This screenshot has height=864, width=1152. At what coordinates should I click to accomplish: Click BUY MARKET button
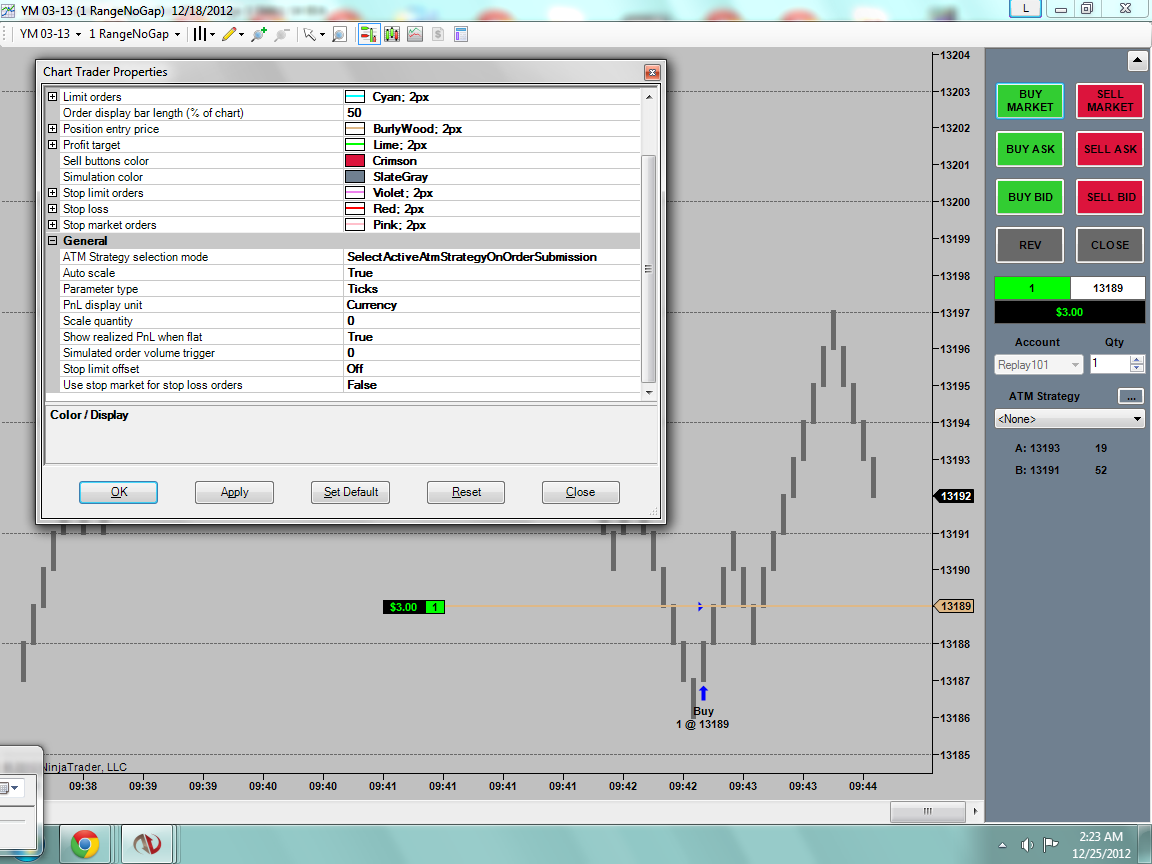pos(1030,101)
